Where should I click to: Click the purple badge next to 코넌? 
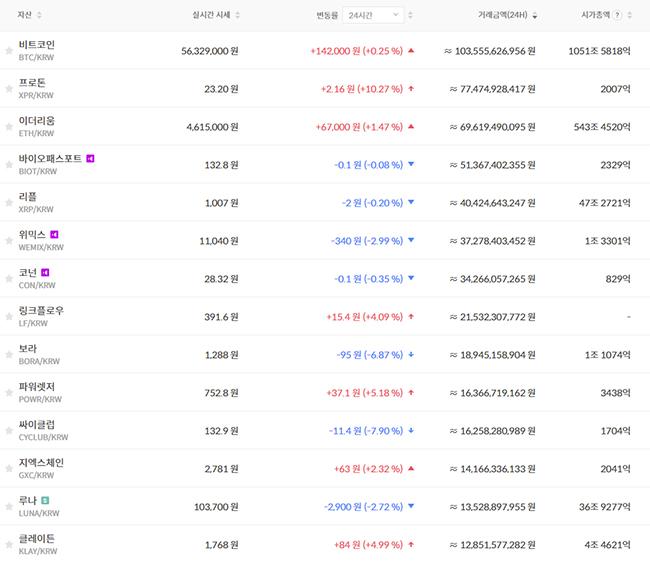pos(46,272)
